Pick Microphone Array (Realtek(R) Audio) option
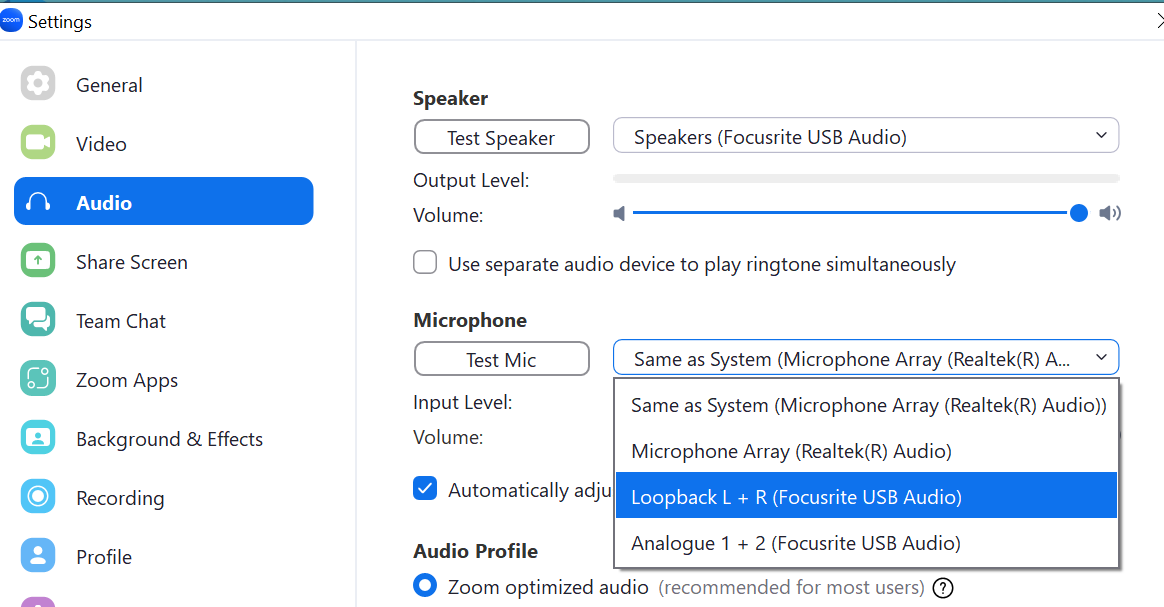Image resolution: width=1164 pixels, height=607 pixels. coord(866,450)
